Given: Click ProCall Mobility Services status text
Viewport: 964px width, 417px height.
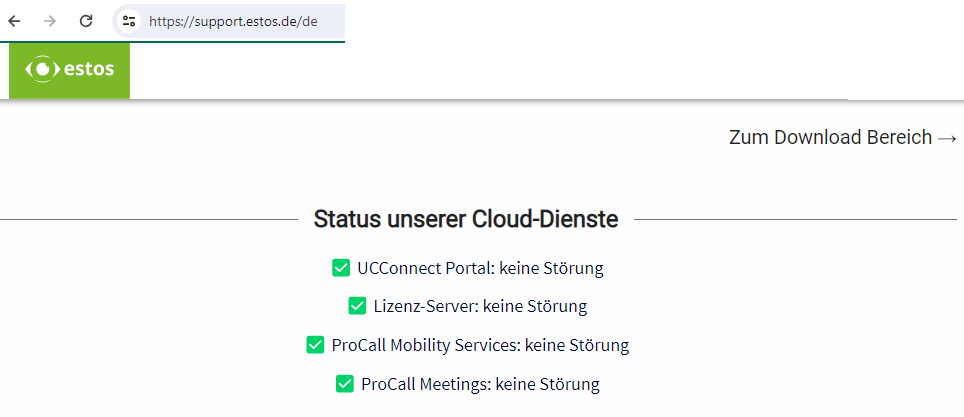Looking at the screenshot, I should click(480, 345).
